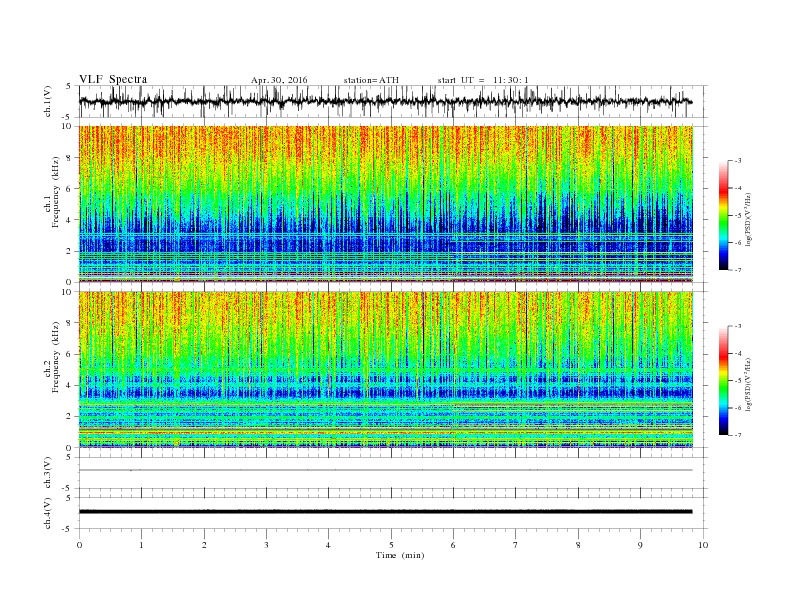Click the "ch.3(V)" axis label
This screenshot has width=792, height=612.
tap(48, 473)
